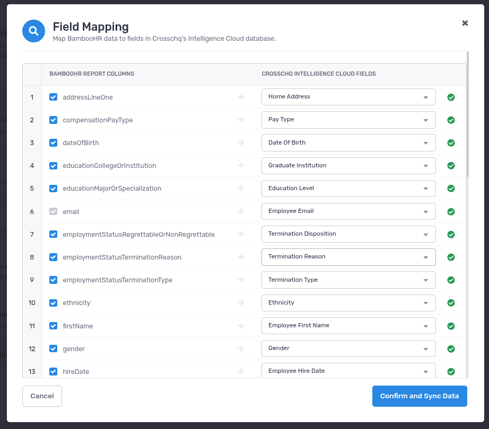Open the Pay Type dropdown
This screenshot has width=489, height=429.
pyautogui.click(x=348, y=120)
